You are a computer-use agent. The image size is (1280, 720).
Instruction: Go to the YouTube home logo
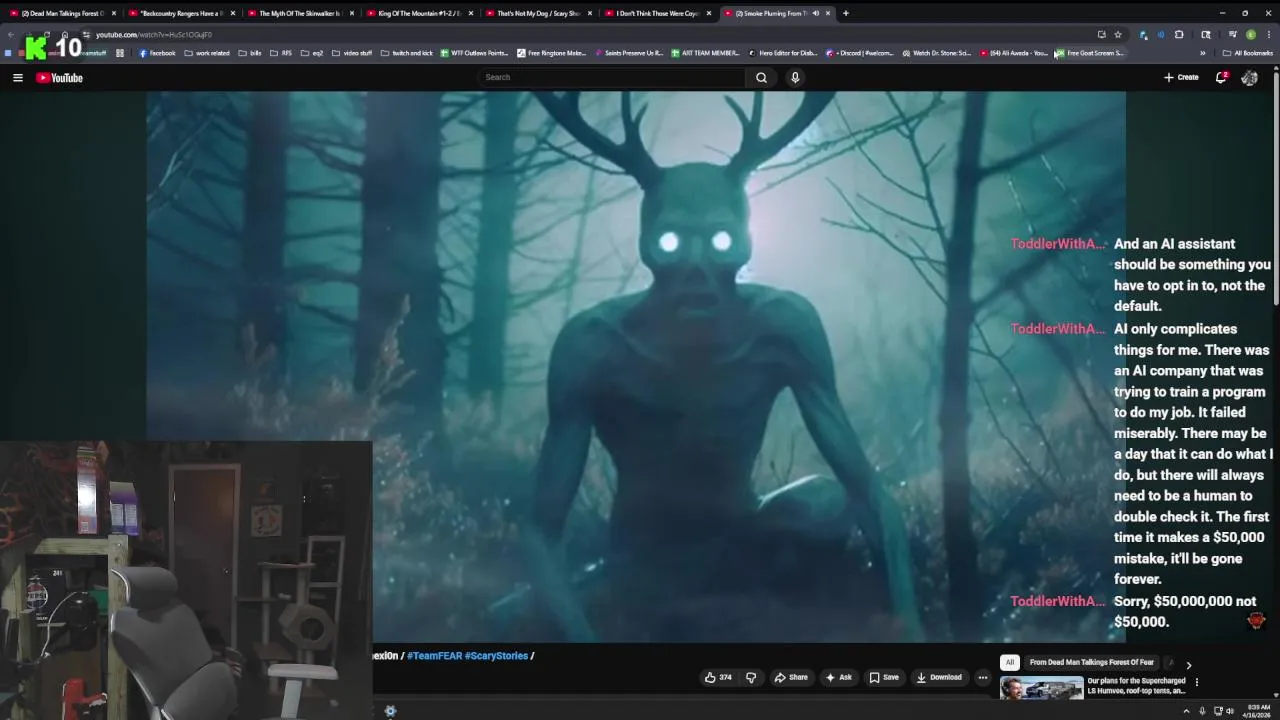coord(60,77)
